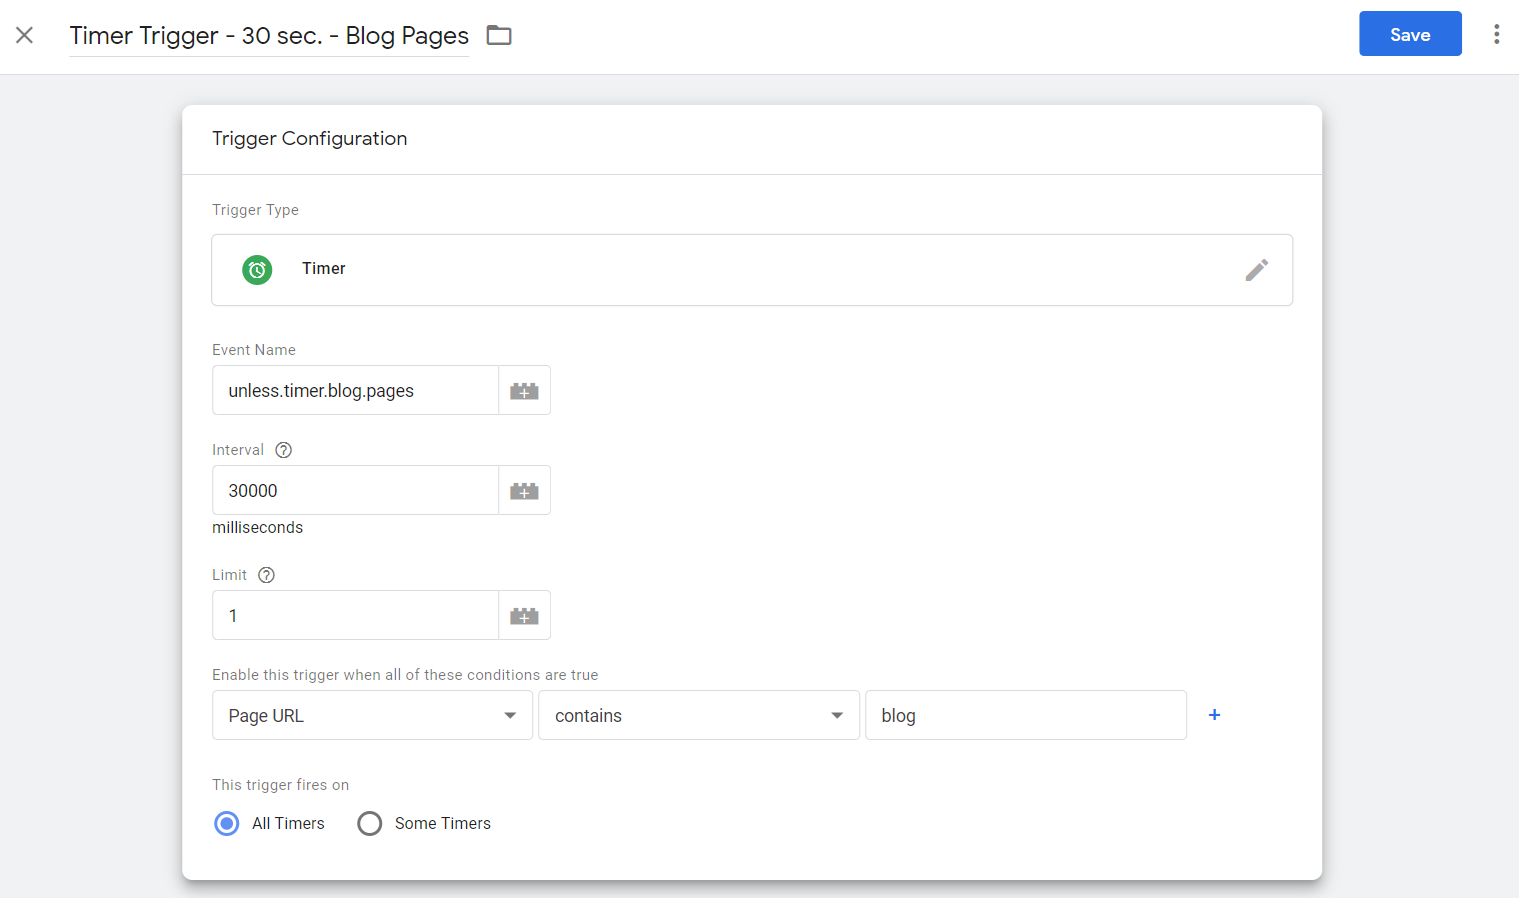Open the three-dot more actions menu

click(x=1496, y=34)
